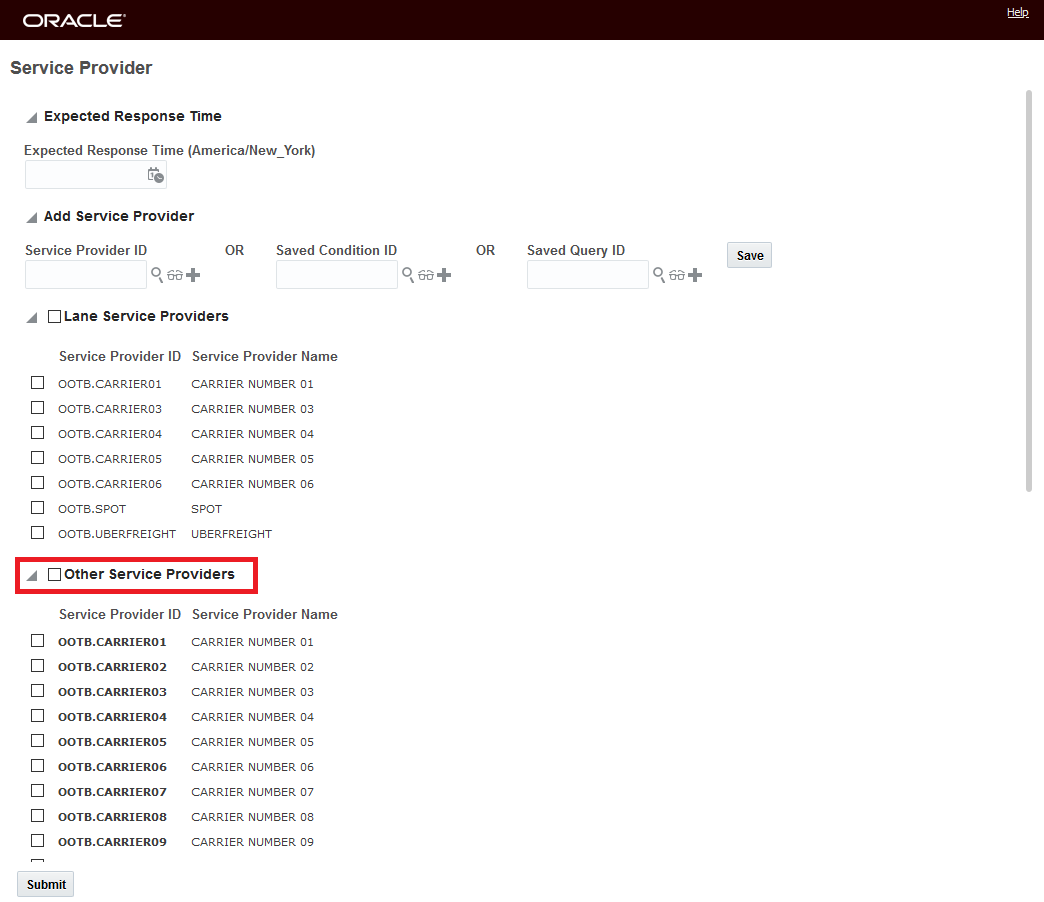The width and height of the screenshot is (1044, 902).
Task: Click CARRIER NUMBER 07 name text
Action: point(252,791)
